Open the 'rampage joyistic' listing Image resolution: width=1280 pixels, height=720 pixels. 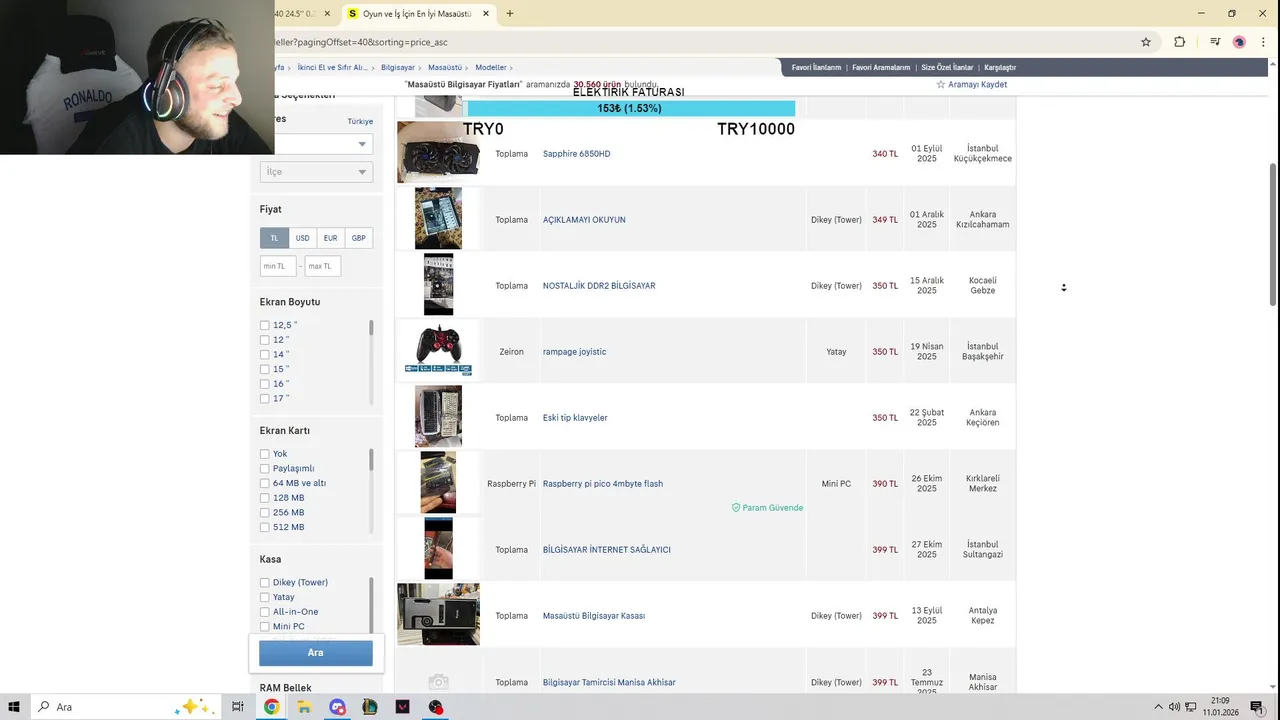pos(574,352)
